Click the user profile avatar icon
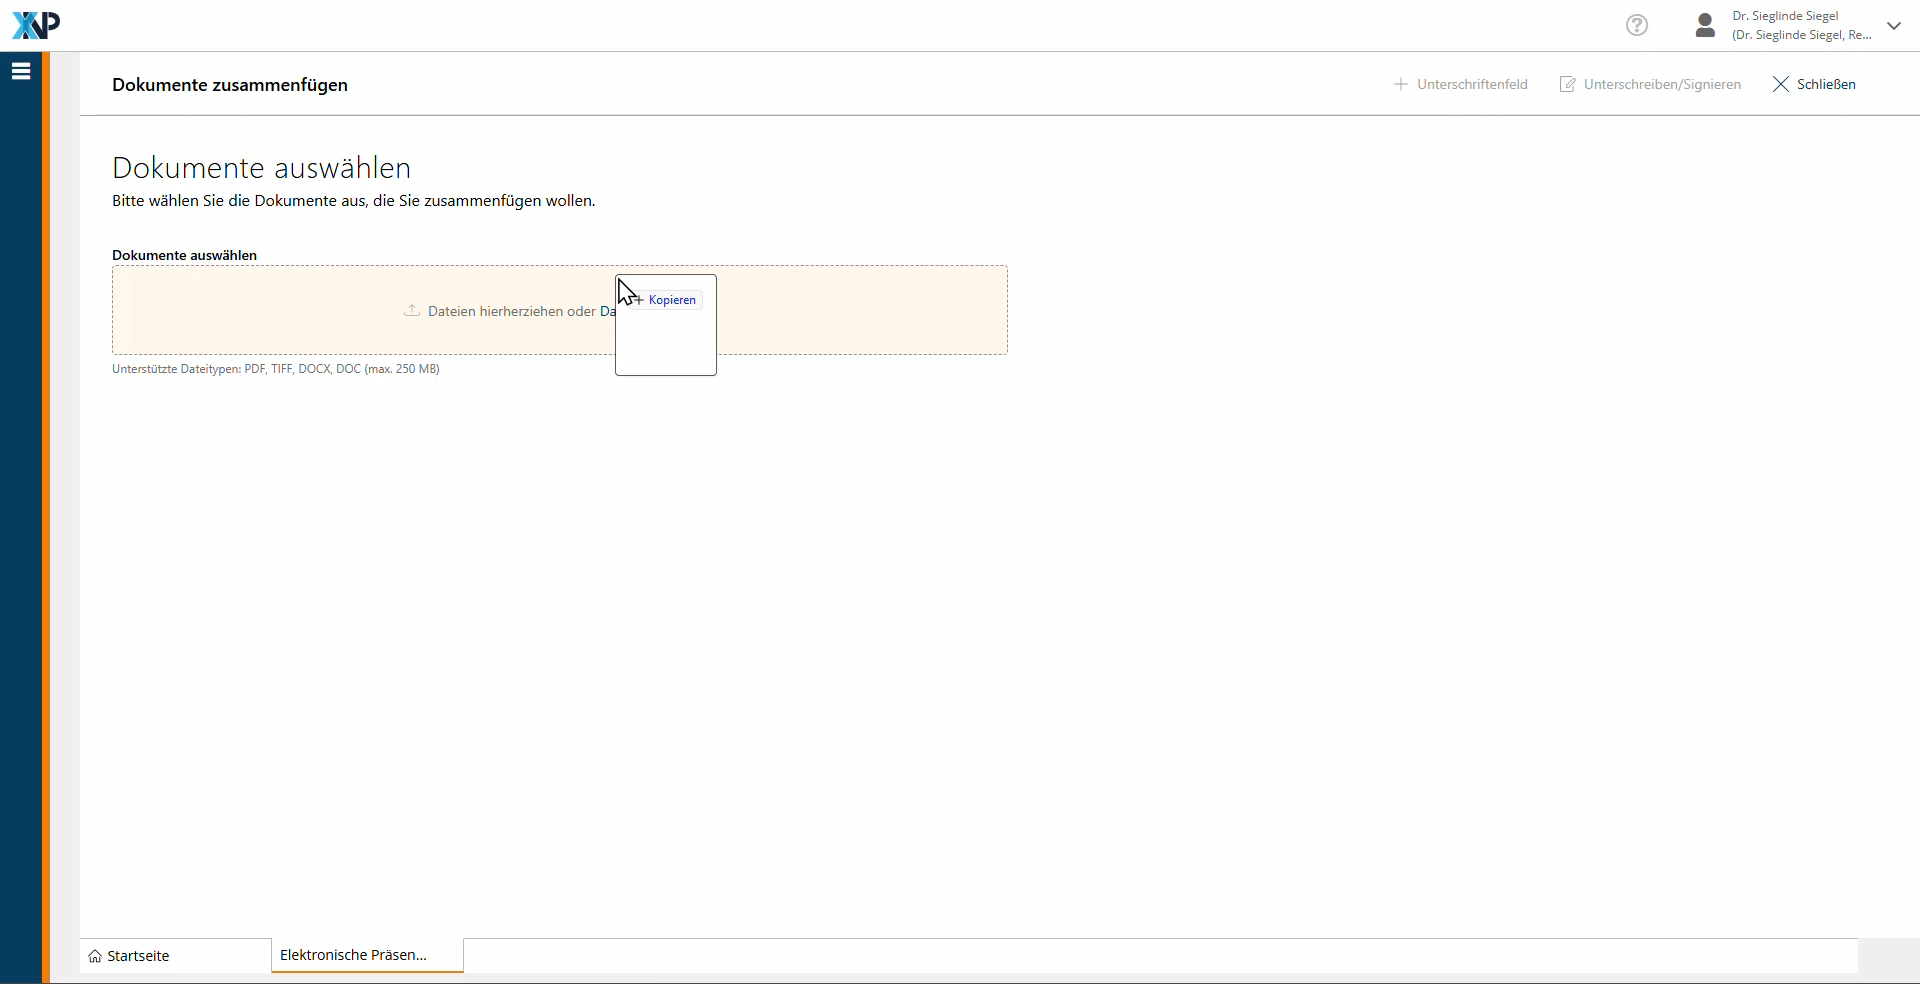1920x984 pixels. click(1705, 25)
